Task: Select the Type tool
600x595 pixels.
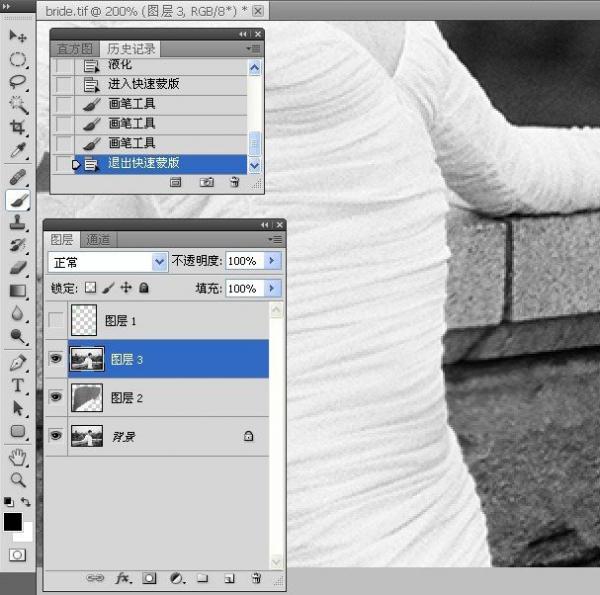Action: tap(18, 385)
